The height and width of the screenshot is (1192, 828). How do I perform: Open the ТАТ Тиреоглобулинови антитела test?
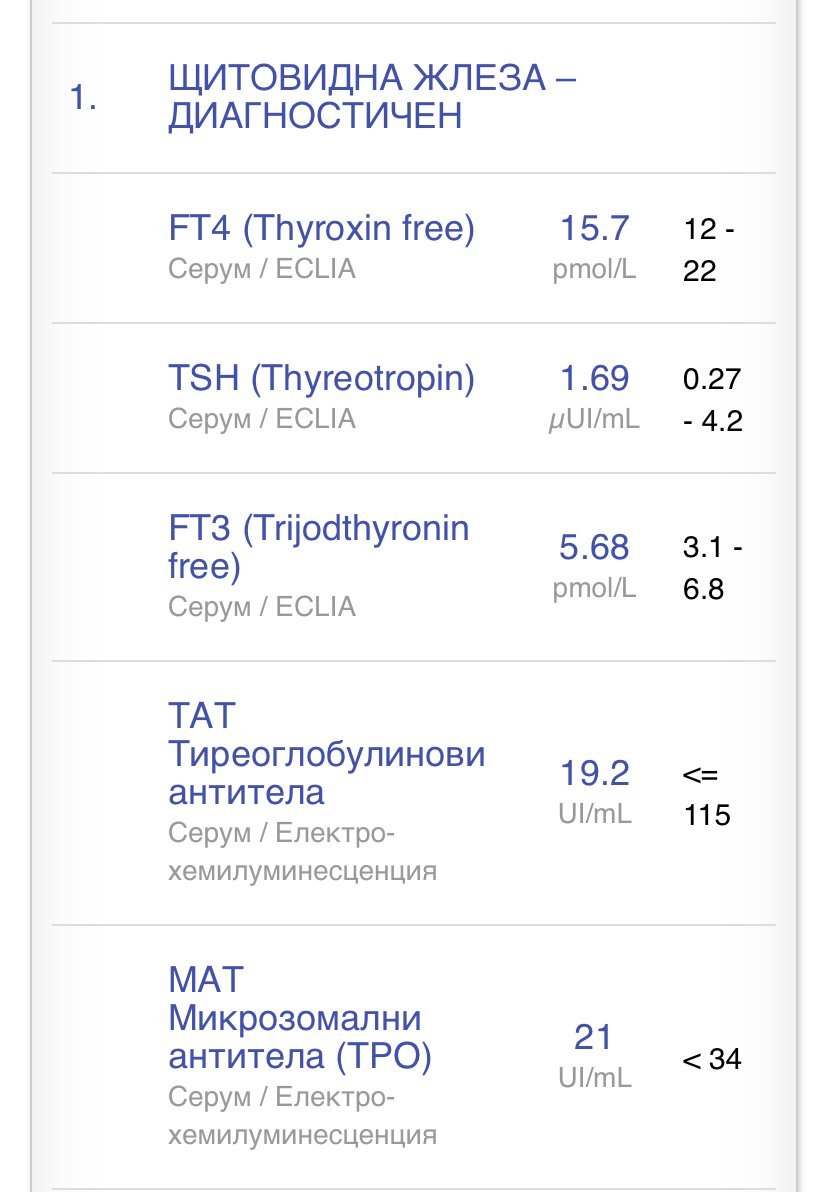coord(326,754)
